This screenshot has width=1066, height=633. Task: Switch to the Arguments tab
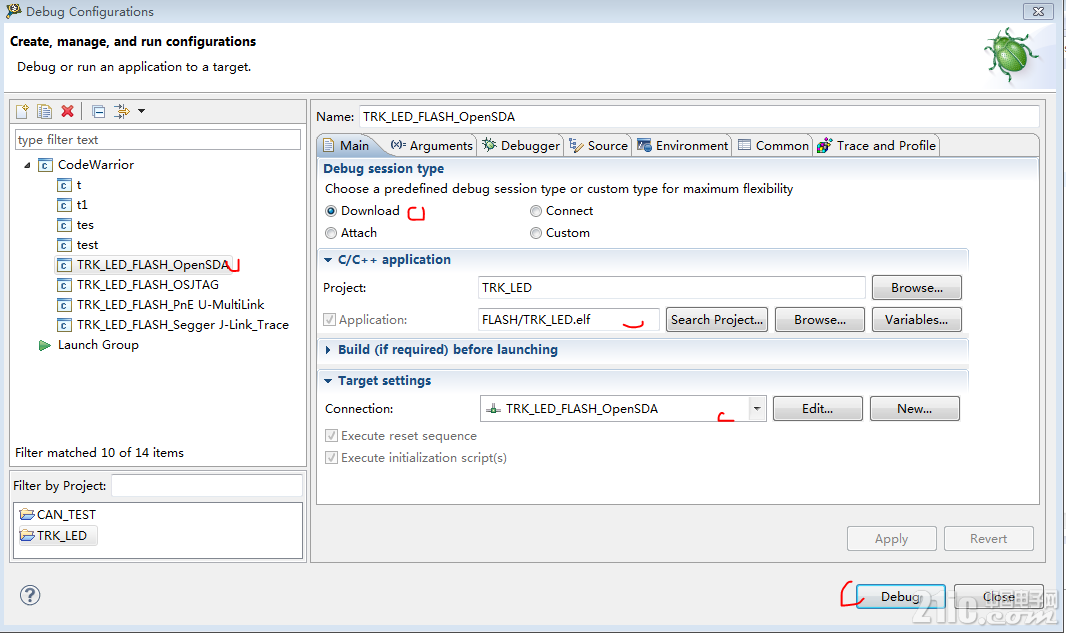click(432, 146)
